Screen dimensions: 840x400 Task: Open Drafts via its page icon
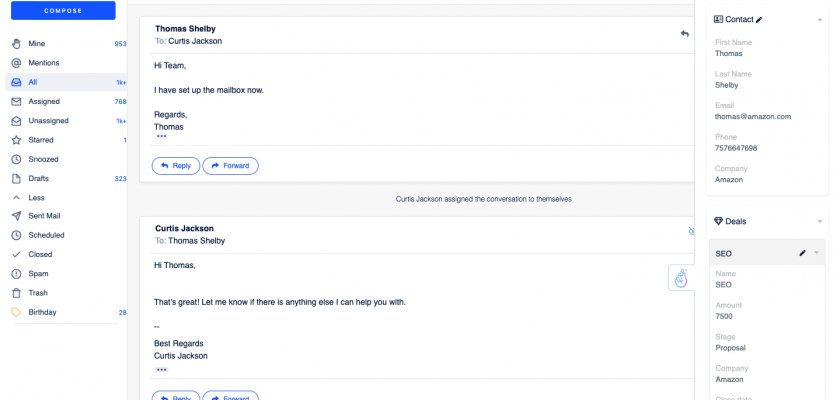(x=16, y=179)
